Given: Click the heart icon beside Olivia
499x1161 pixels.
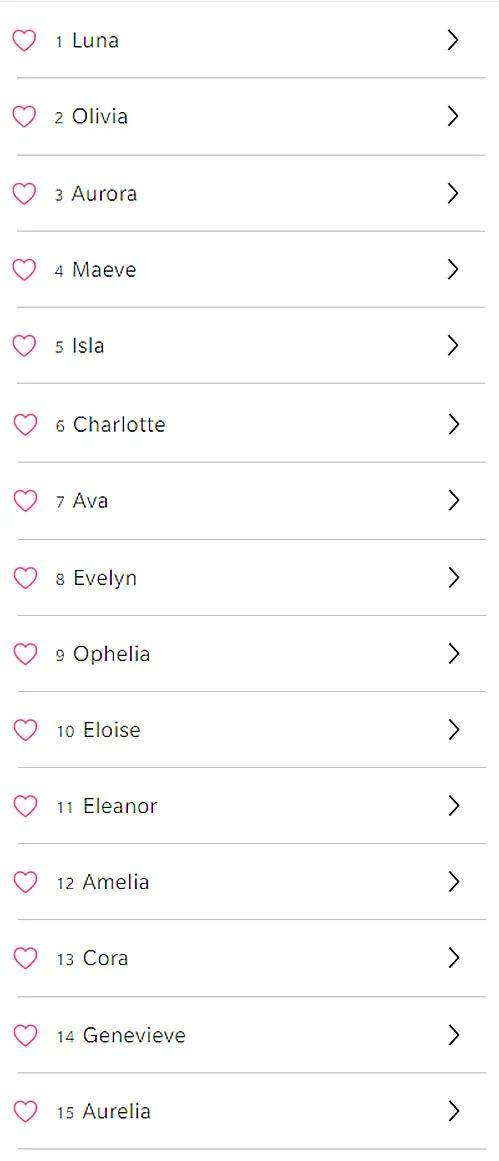Looking at the screenshot, I should click(24, 116).
